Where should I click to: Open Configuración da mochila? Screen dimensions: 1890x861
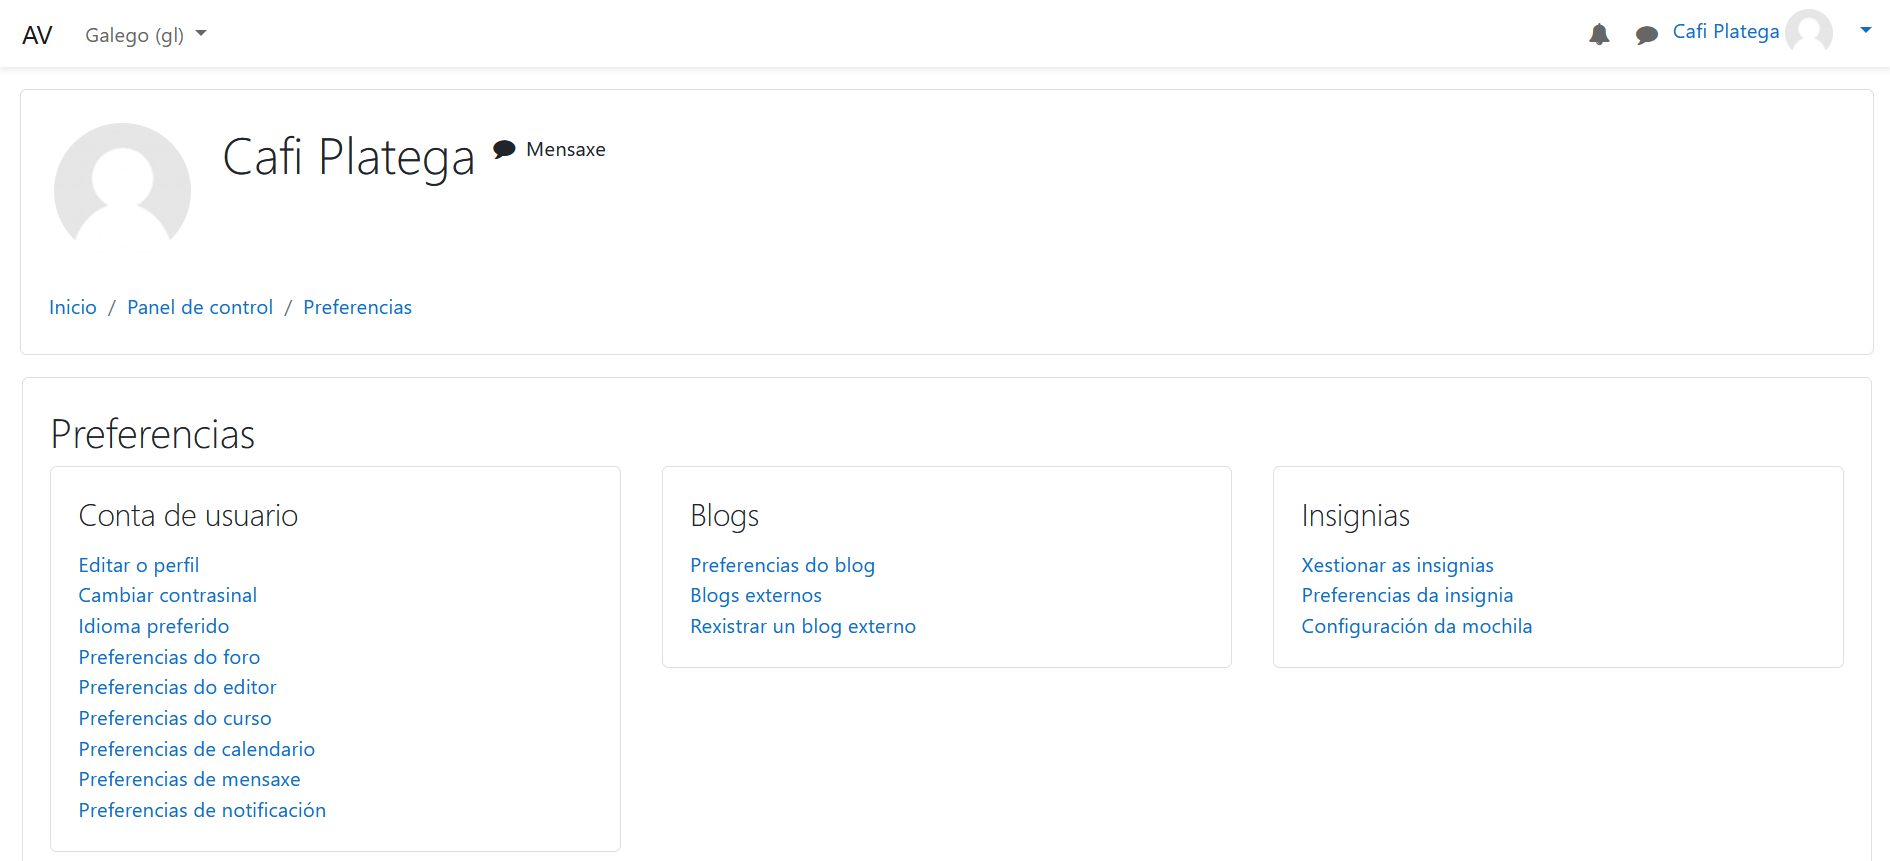point(1416,626)
